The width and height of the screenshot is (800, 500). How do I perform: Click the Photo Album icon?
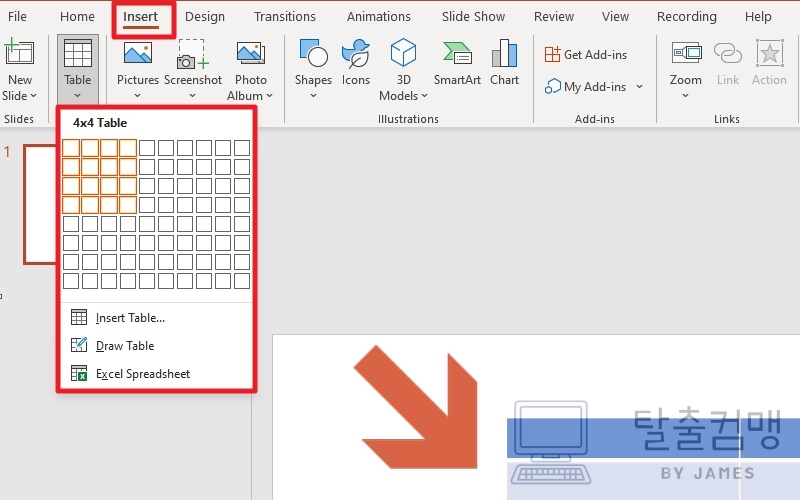pyautogui.click(x=251, y=53)
